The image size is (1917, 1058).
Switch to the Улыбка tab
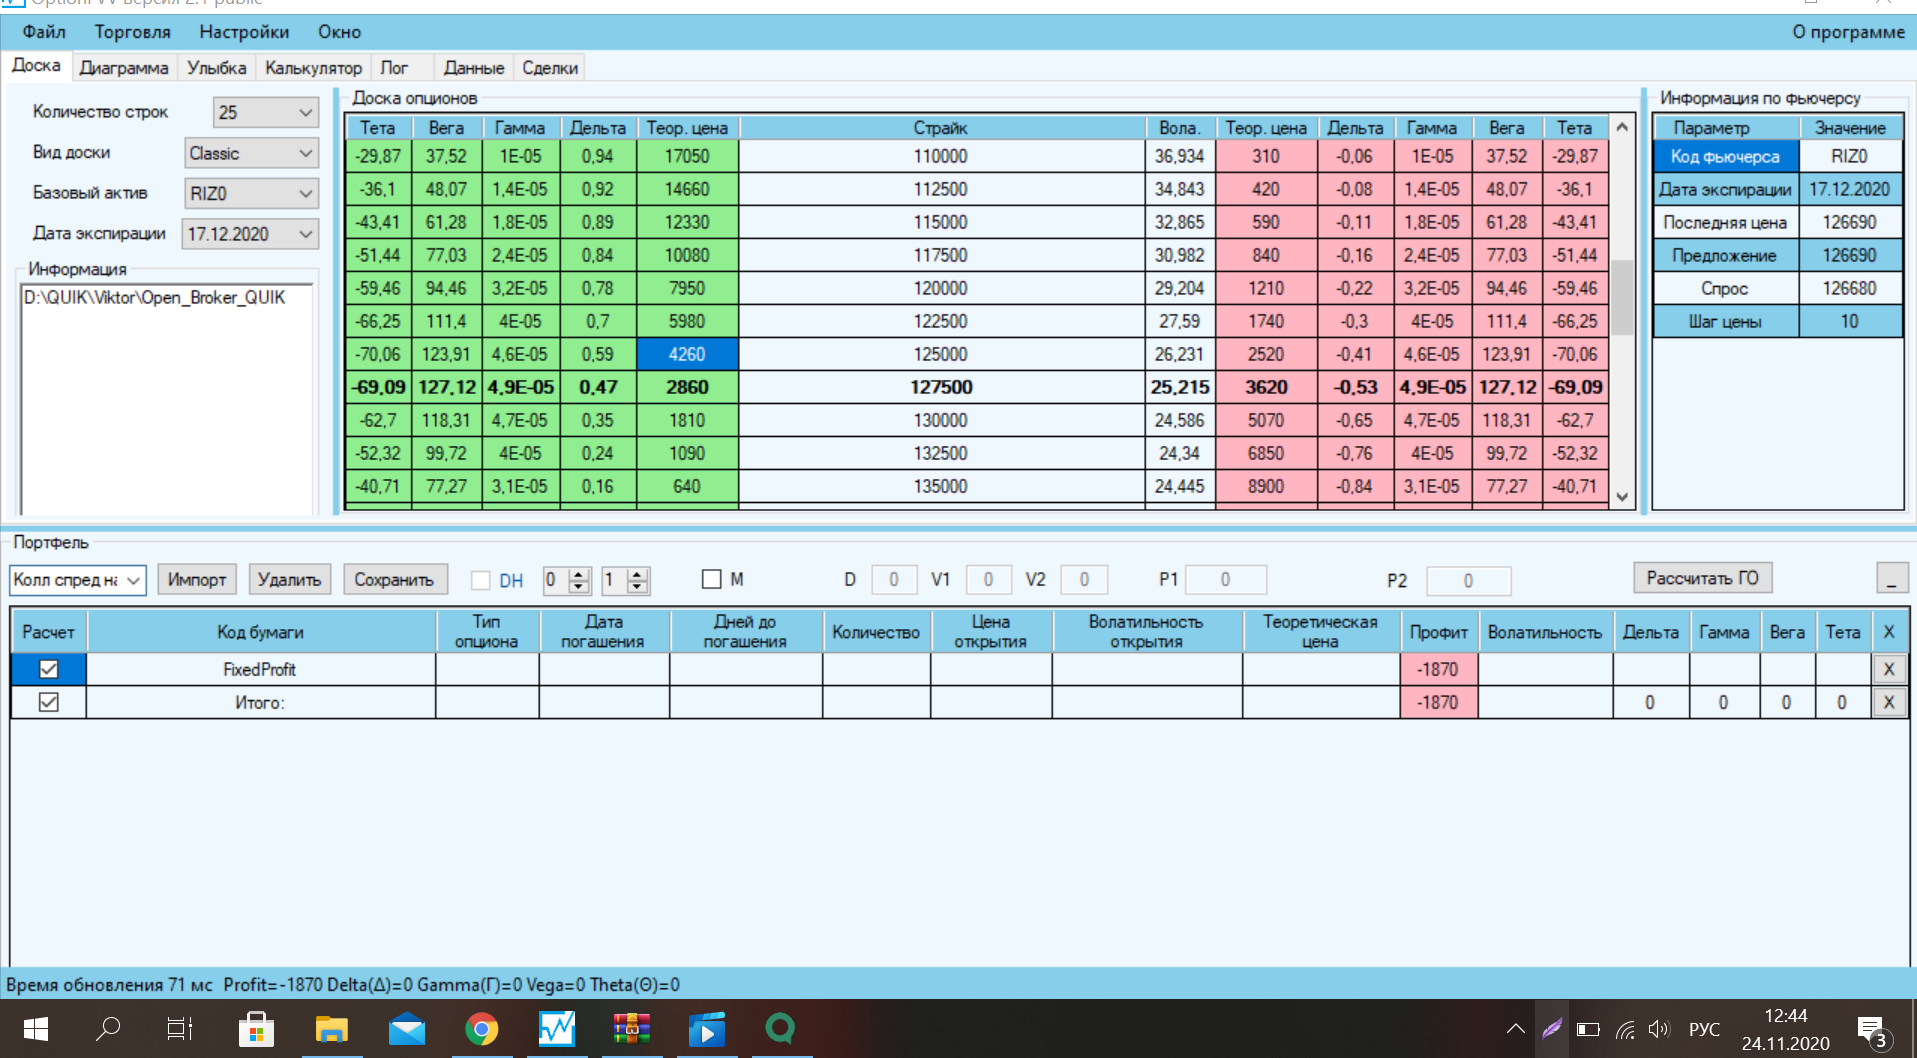217,68
